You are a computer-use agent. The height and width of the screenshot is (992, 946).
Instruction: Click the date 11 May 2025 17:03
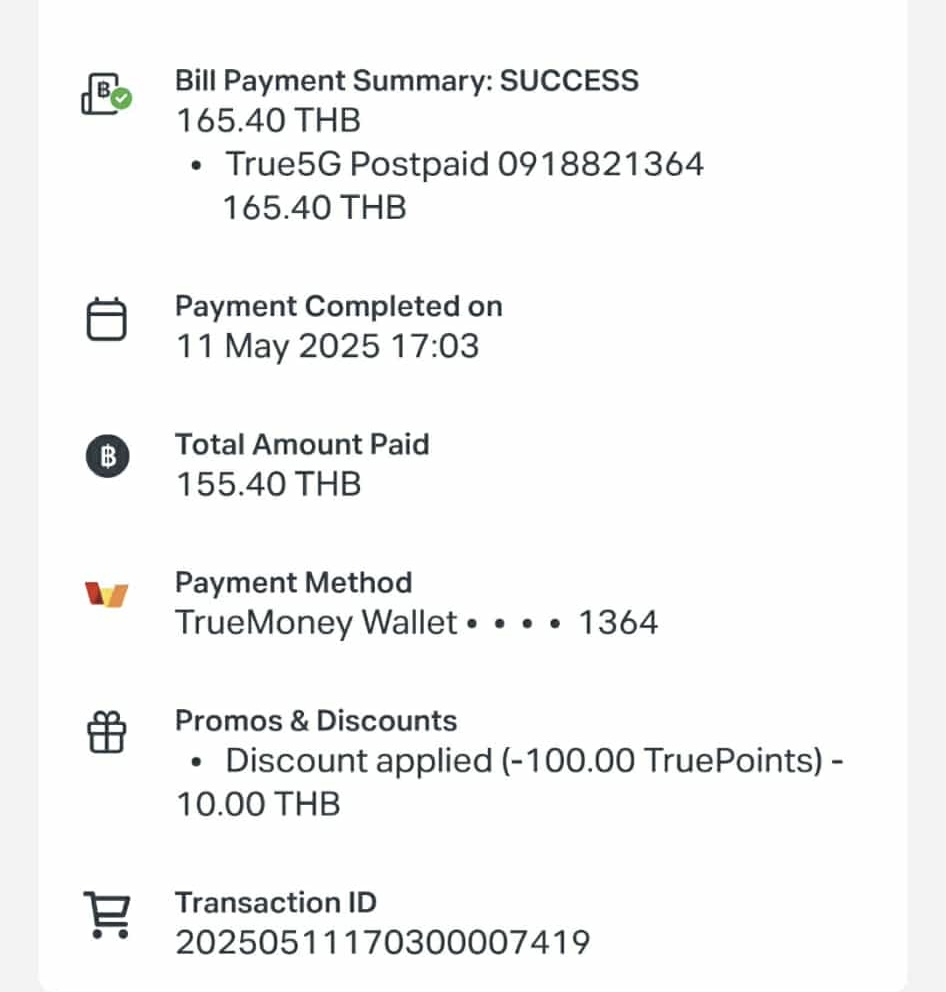[328, 346]
